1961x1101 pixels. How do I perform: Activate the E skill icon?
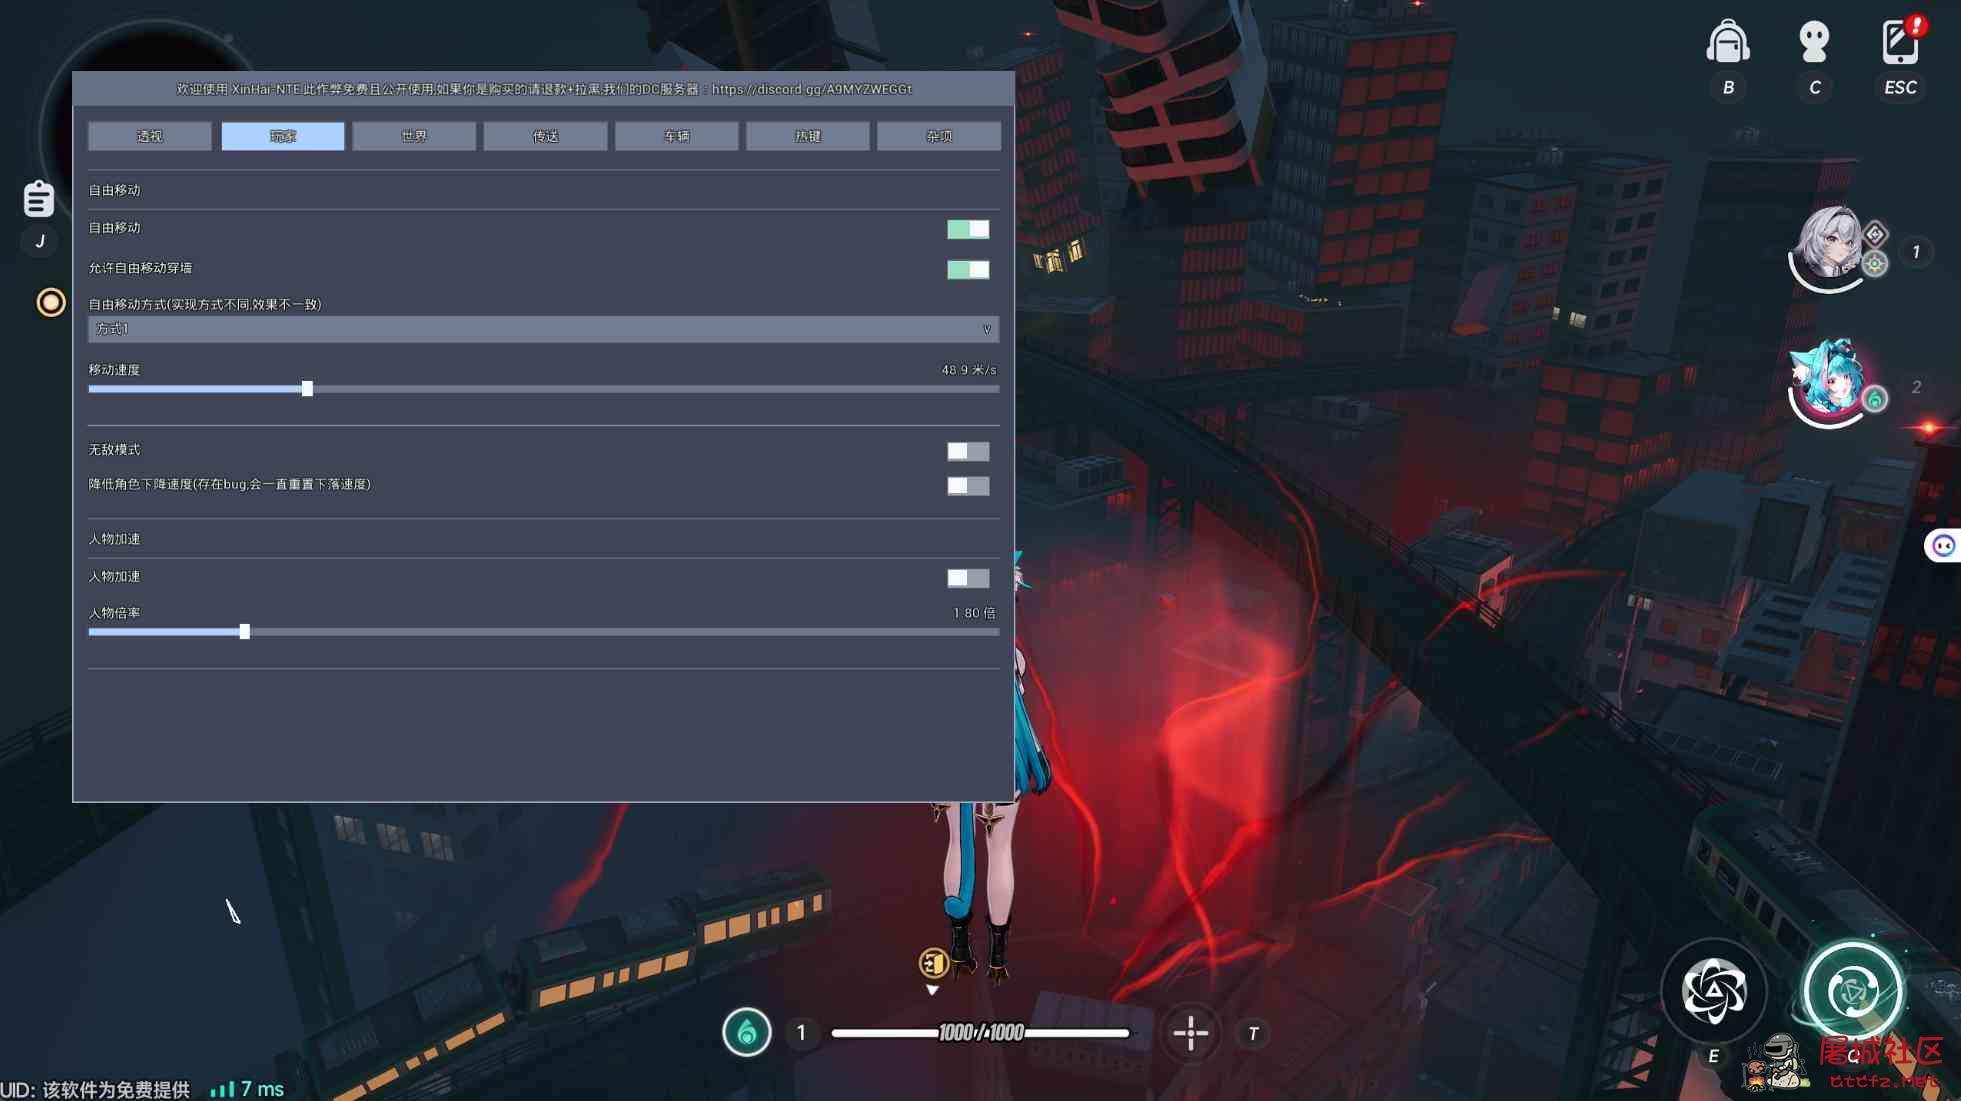[x=1713, y=991]
